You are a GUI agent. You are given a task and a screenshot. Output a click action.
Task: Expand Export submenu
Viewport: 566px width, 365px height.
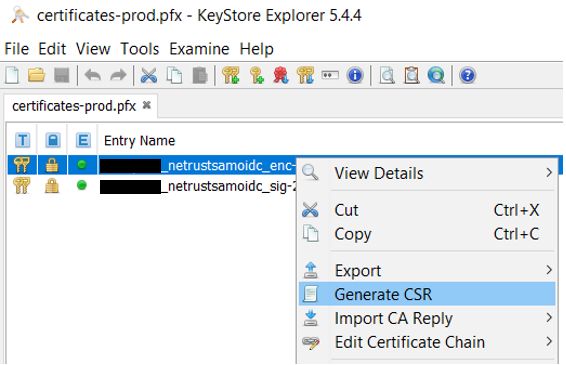point(427,270)
